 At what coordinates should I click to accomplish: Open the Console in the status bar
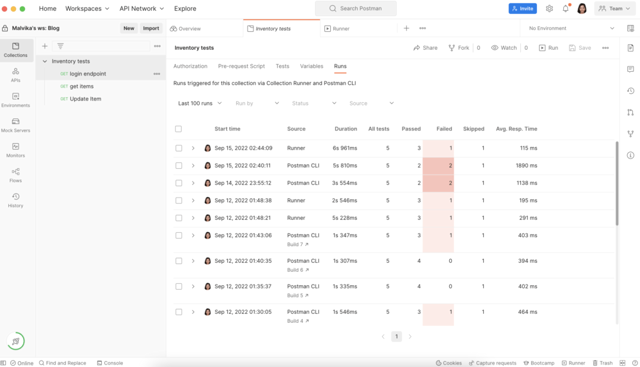click(110, 363)
